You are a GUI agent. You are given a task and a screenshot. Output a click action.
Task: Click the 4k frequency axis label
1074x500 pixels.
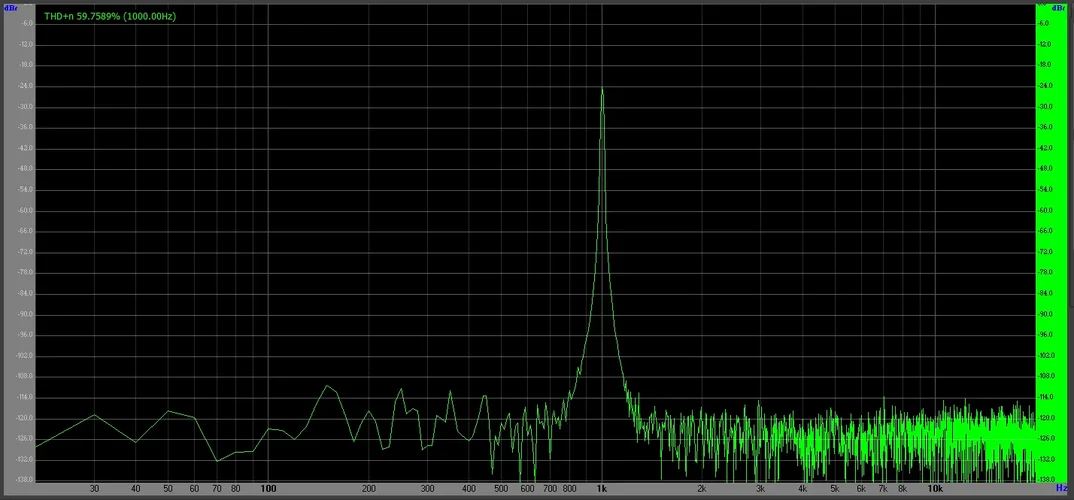803,489
